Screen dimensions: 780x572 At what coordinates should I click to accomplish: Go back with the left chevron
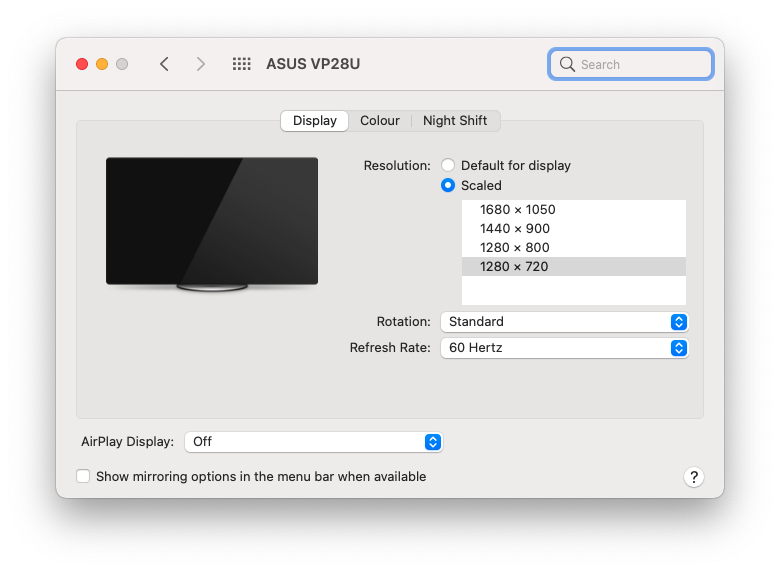pyautogui.click(x=165, y=64)
